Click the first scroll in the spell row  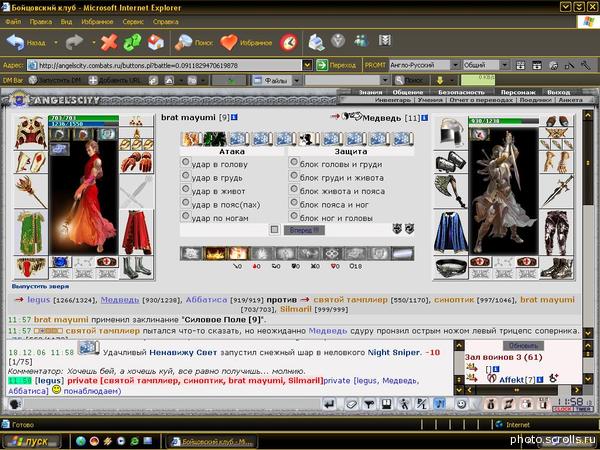click(x=191, y=139)
